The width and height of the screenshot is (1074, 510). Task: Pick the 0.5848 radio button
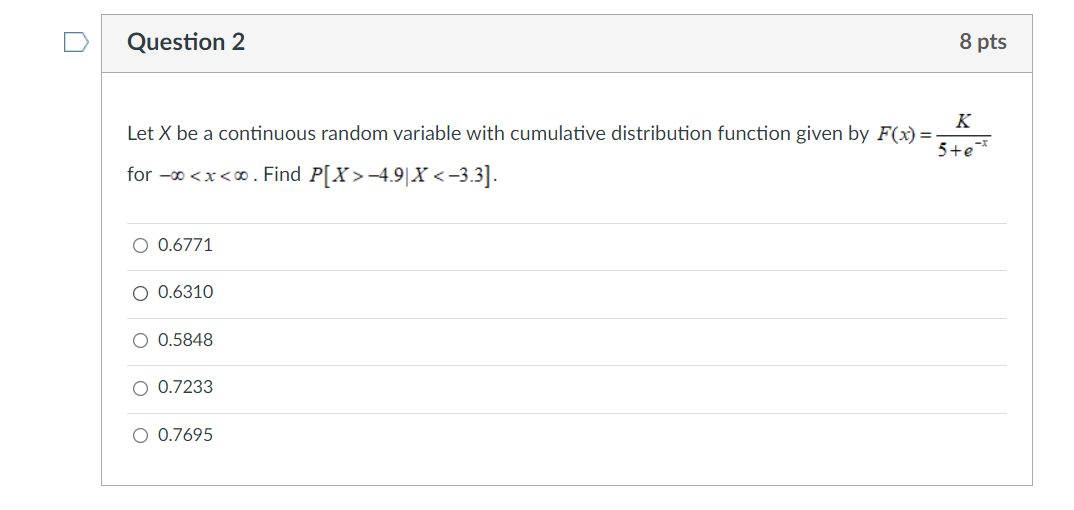point(140,341)
